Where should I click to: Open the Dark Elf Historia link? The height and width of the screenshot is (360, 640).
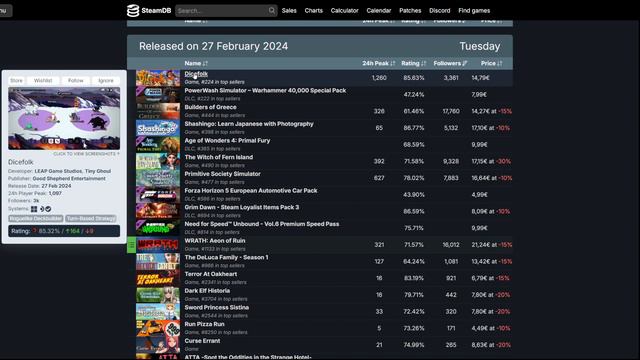click(x=207, y=291)
